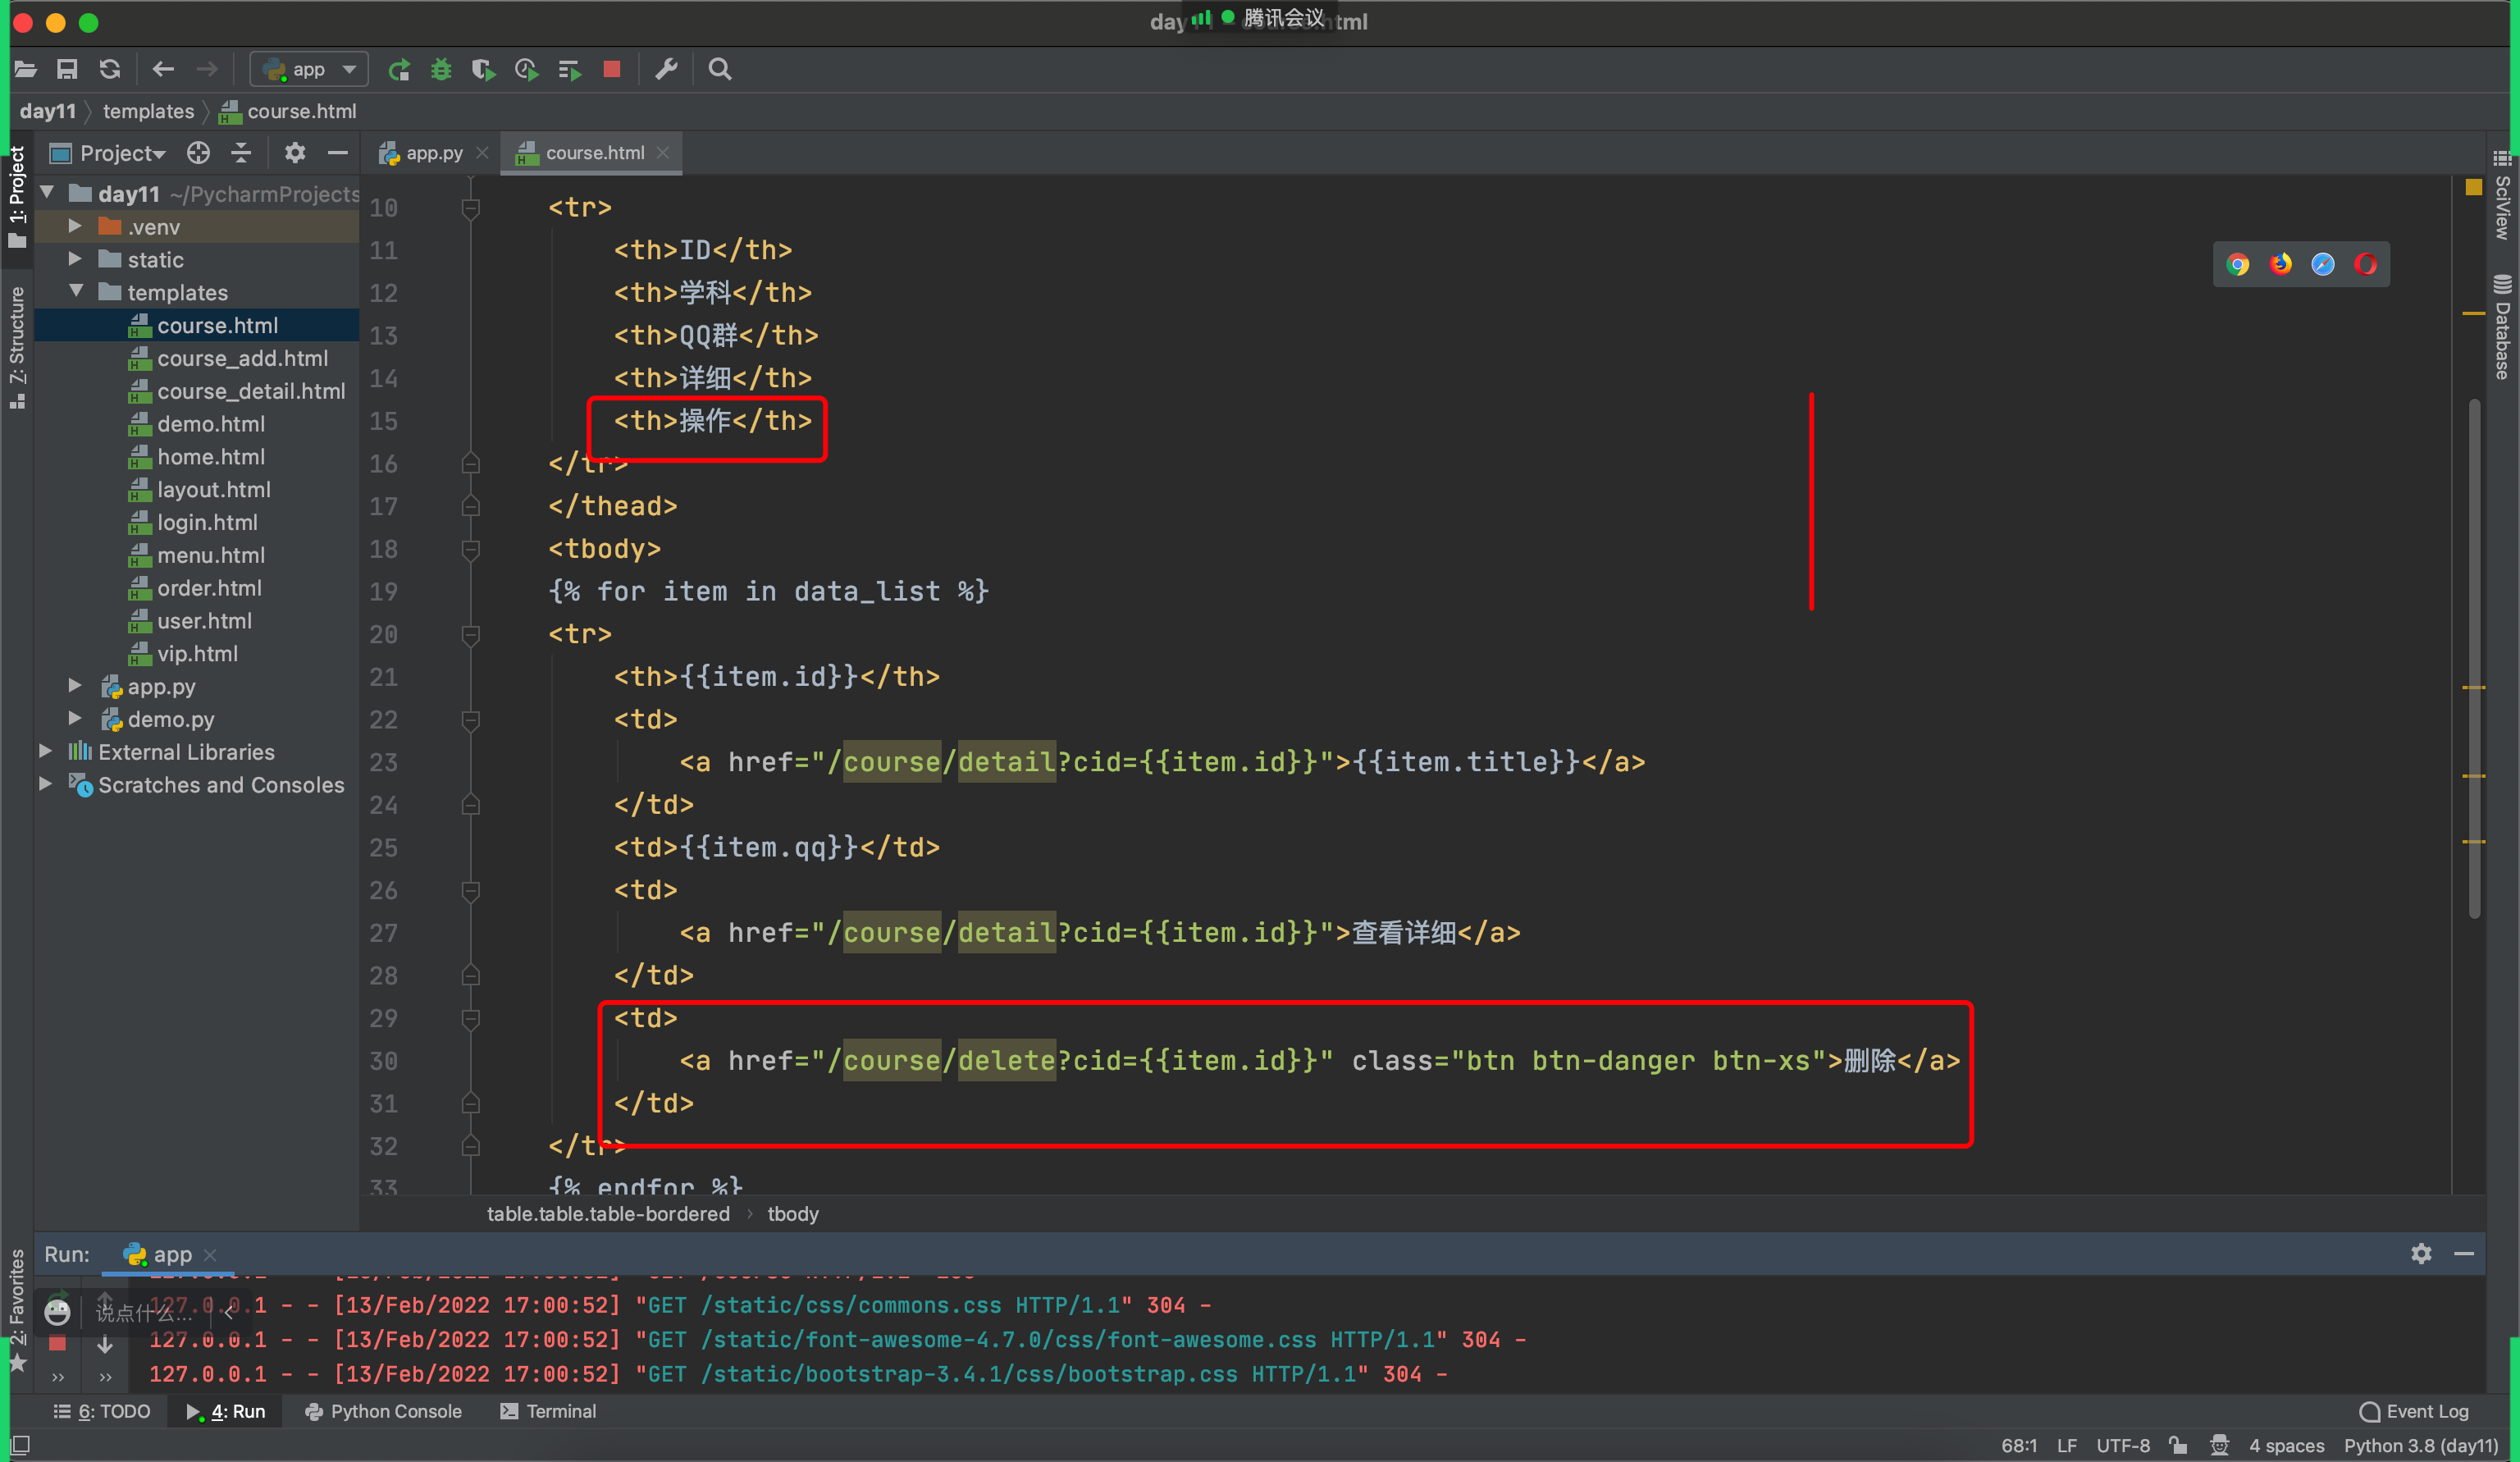The image size is (2520, 1462).
Task: Click the 4 spaces indent setting
Action: (x=2286, y=1445)
